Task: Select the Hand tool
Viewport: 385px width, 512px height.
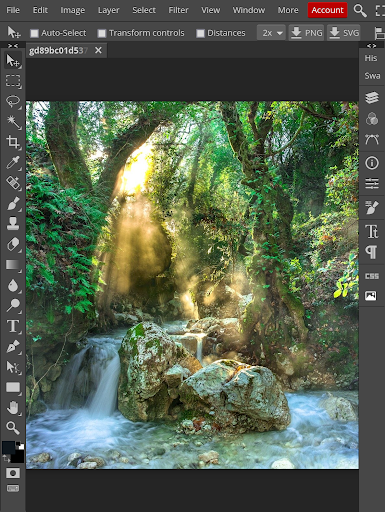Action: click(x=13, y=407)
